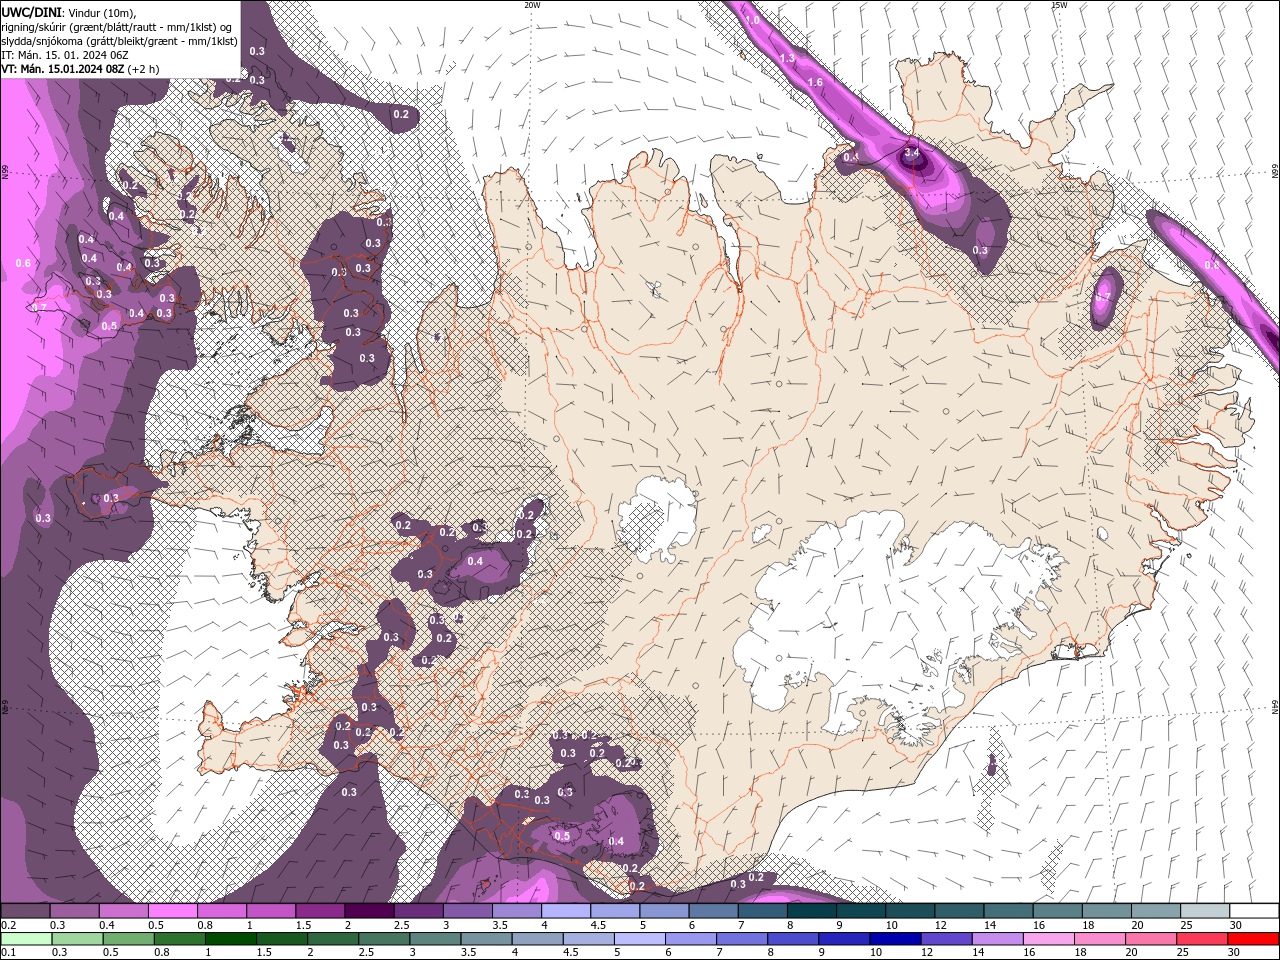Click the lower legend swatch labeled 20
Screen dimensions: 1280x960
[x=1152, y=939]
